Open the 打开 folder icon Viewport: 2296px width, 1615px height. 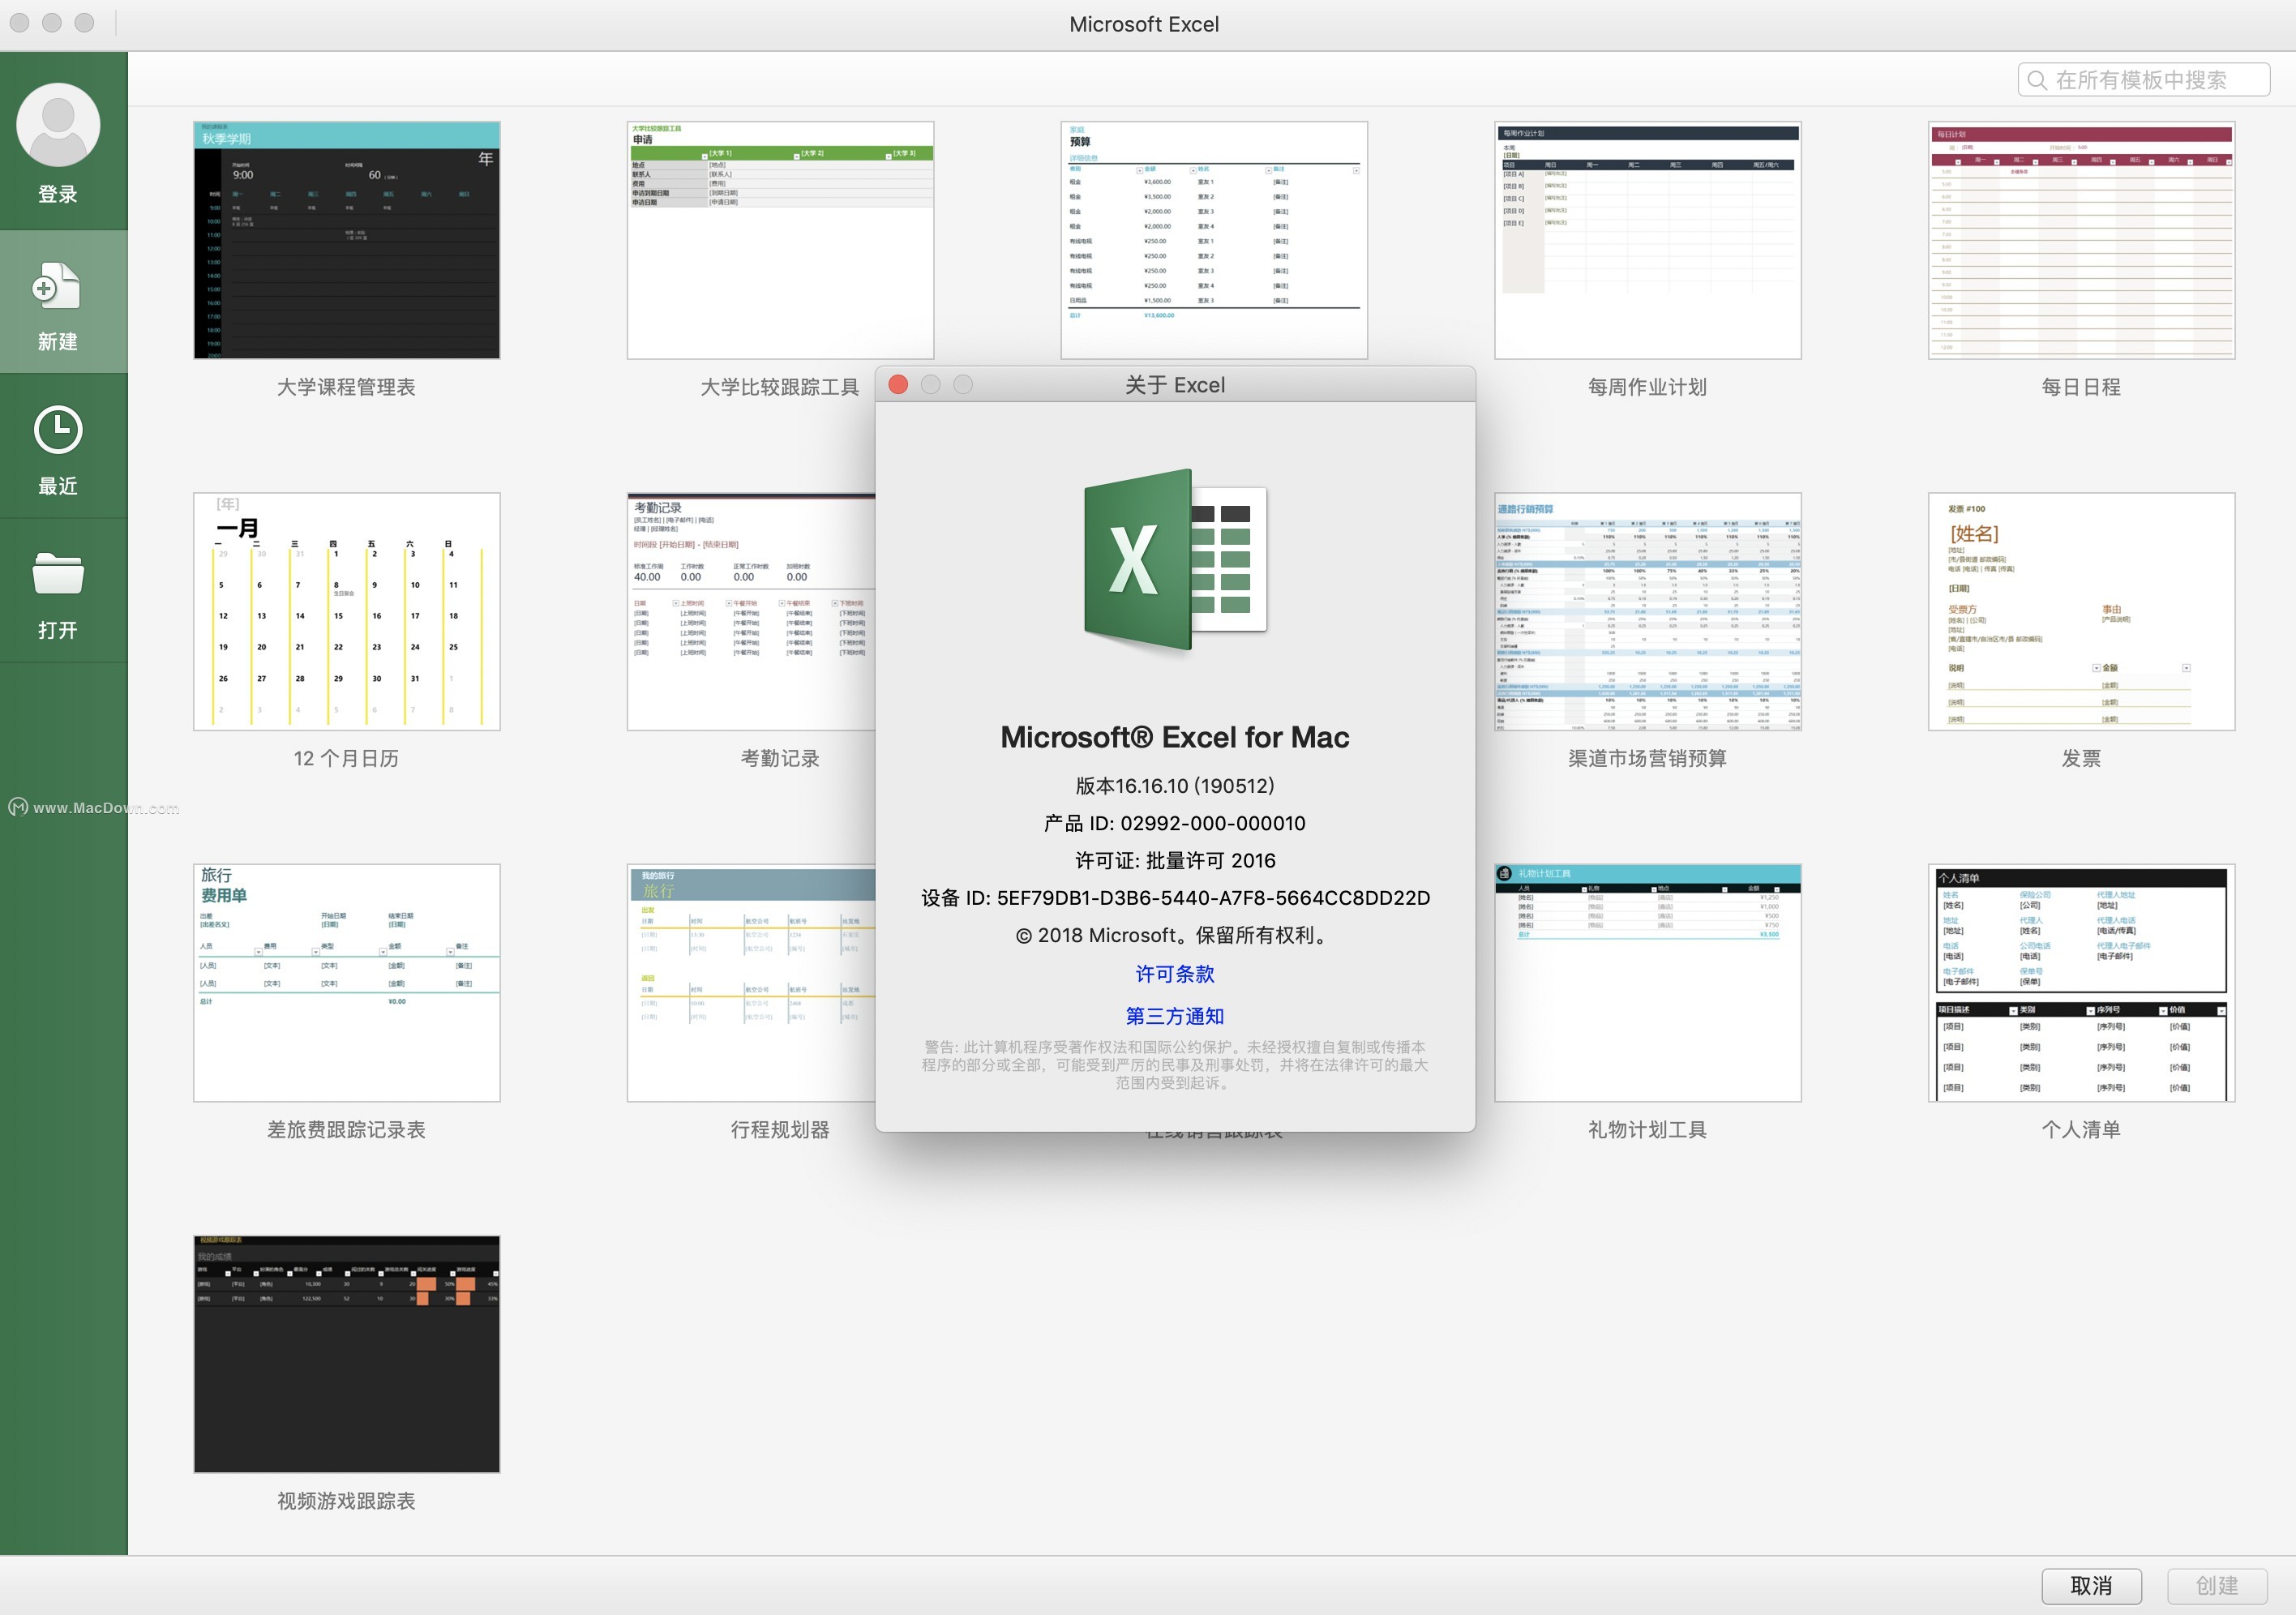pos(58,574)
